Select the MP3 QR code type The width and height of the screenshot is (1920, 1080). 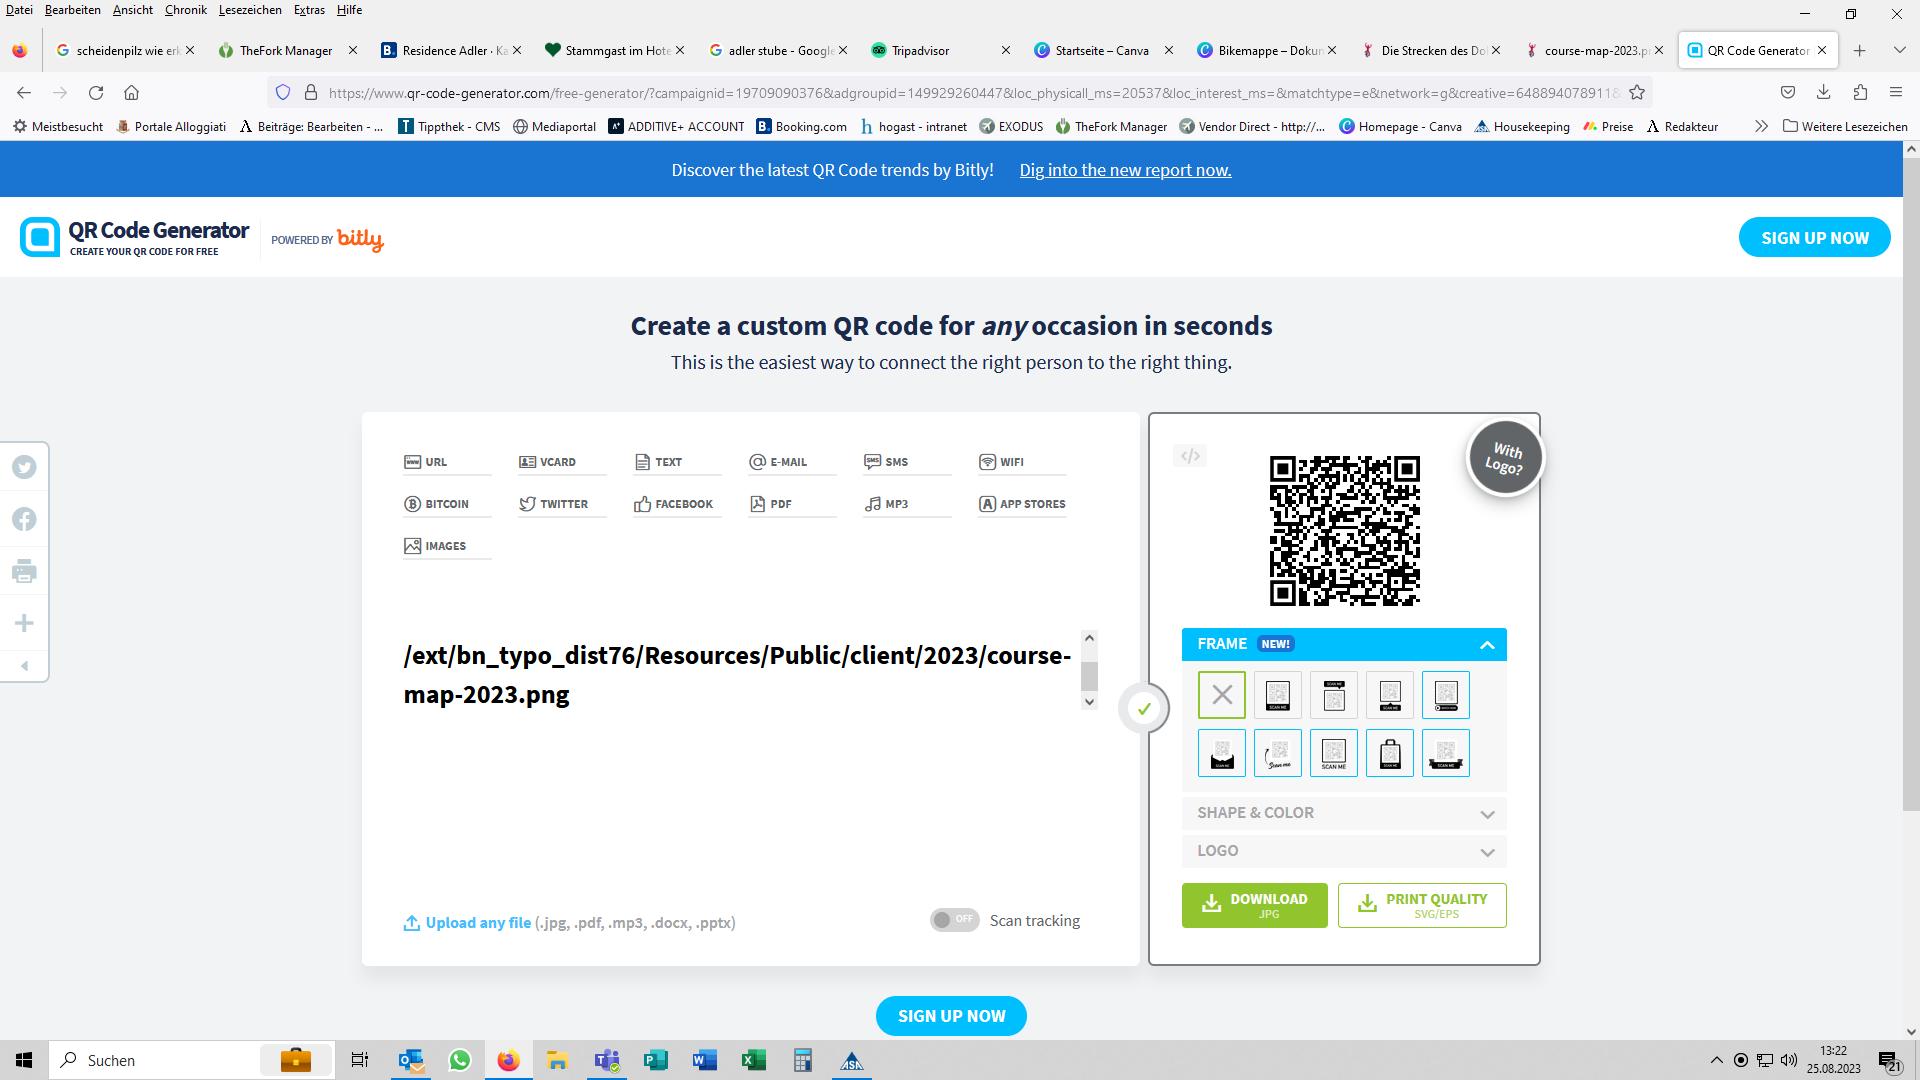(887, 504)
